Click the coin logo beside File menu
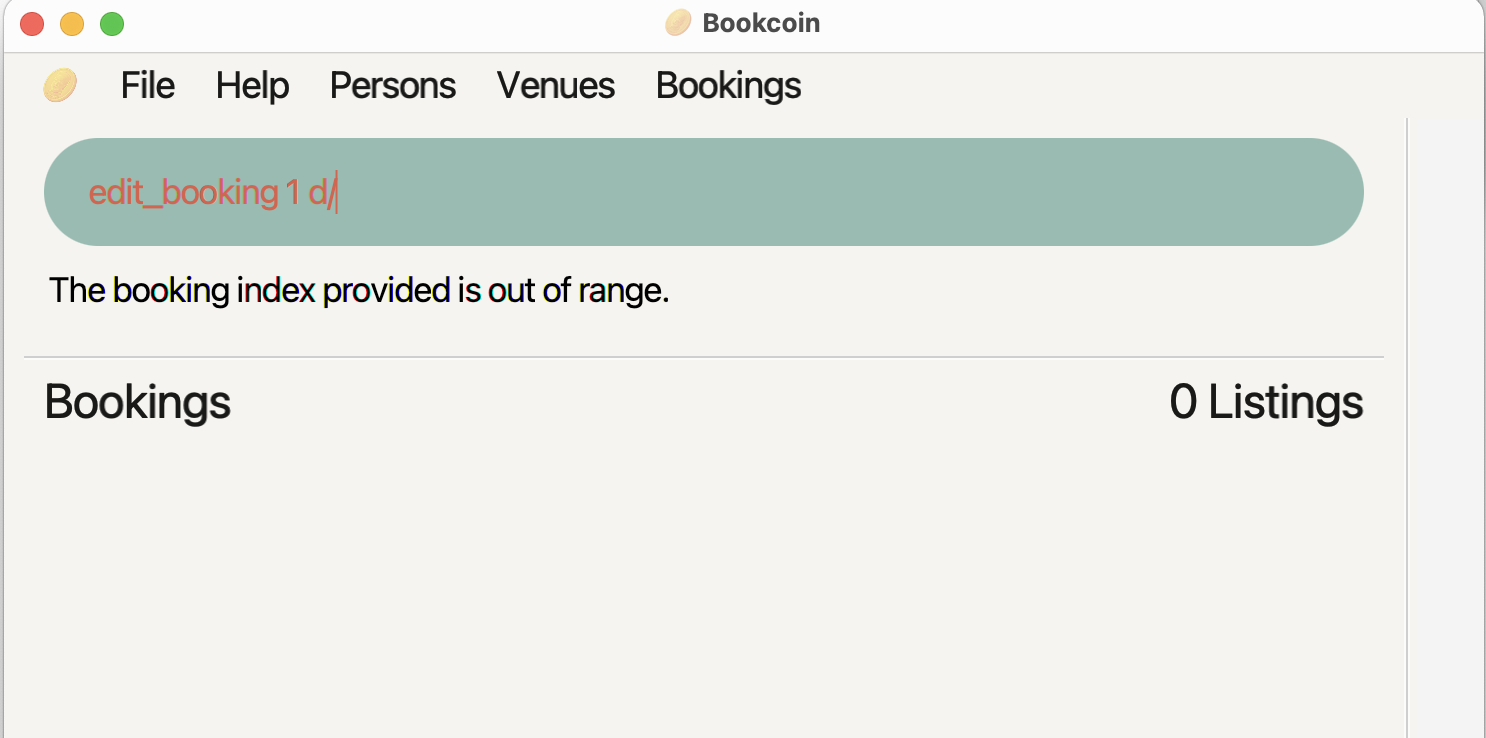The width and height of the screenshot is (1486, 738). coord(60,85)
